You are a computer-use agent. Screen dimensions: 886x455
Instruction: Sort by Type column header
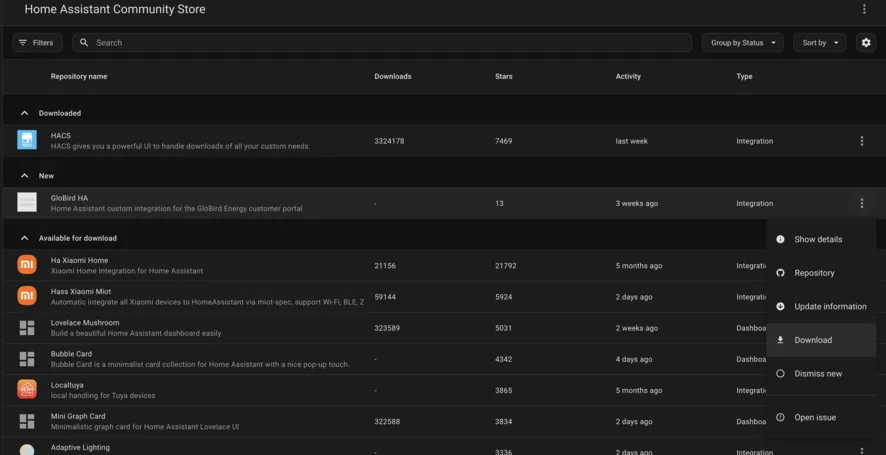744,76
